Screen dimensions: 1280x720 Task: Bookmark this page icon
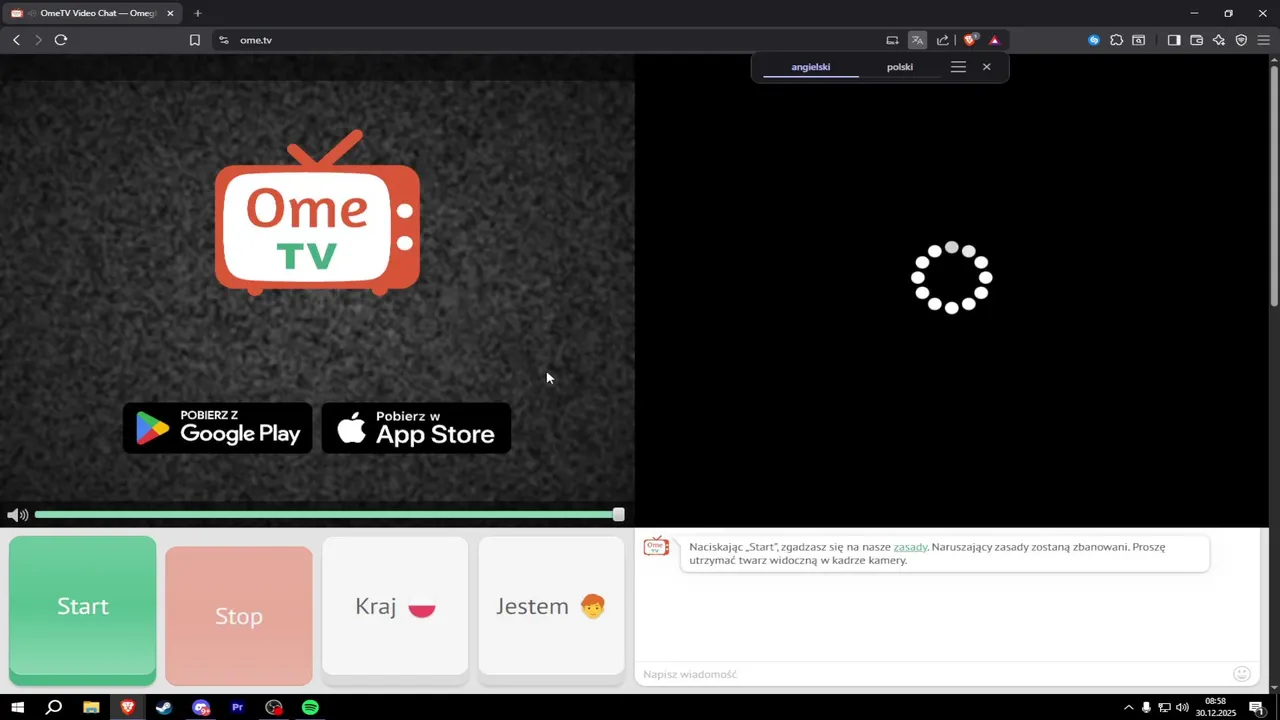[195, 40]
